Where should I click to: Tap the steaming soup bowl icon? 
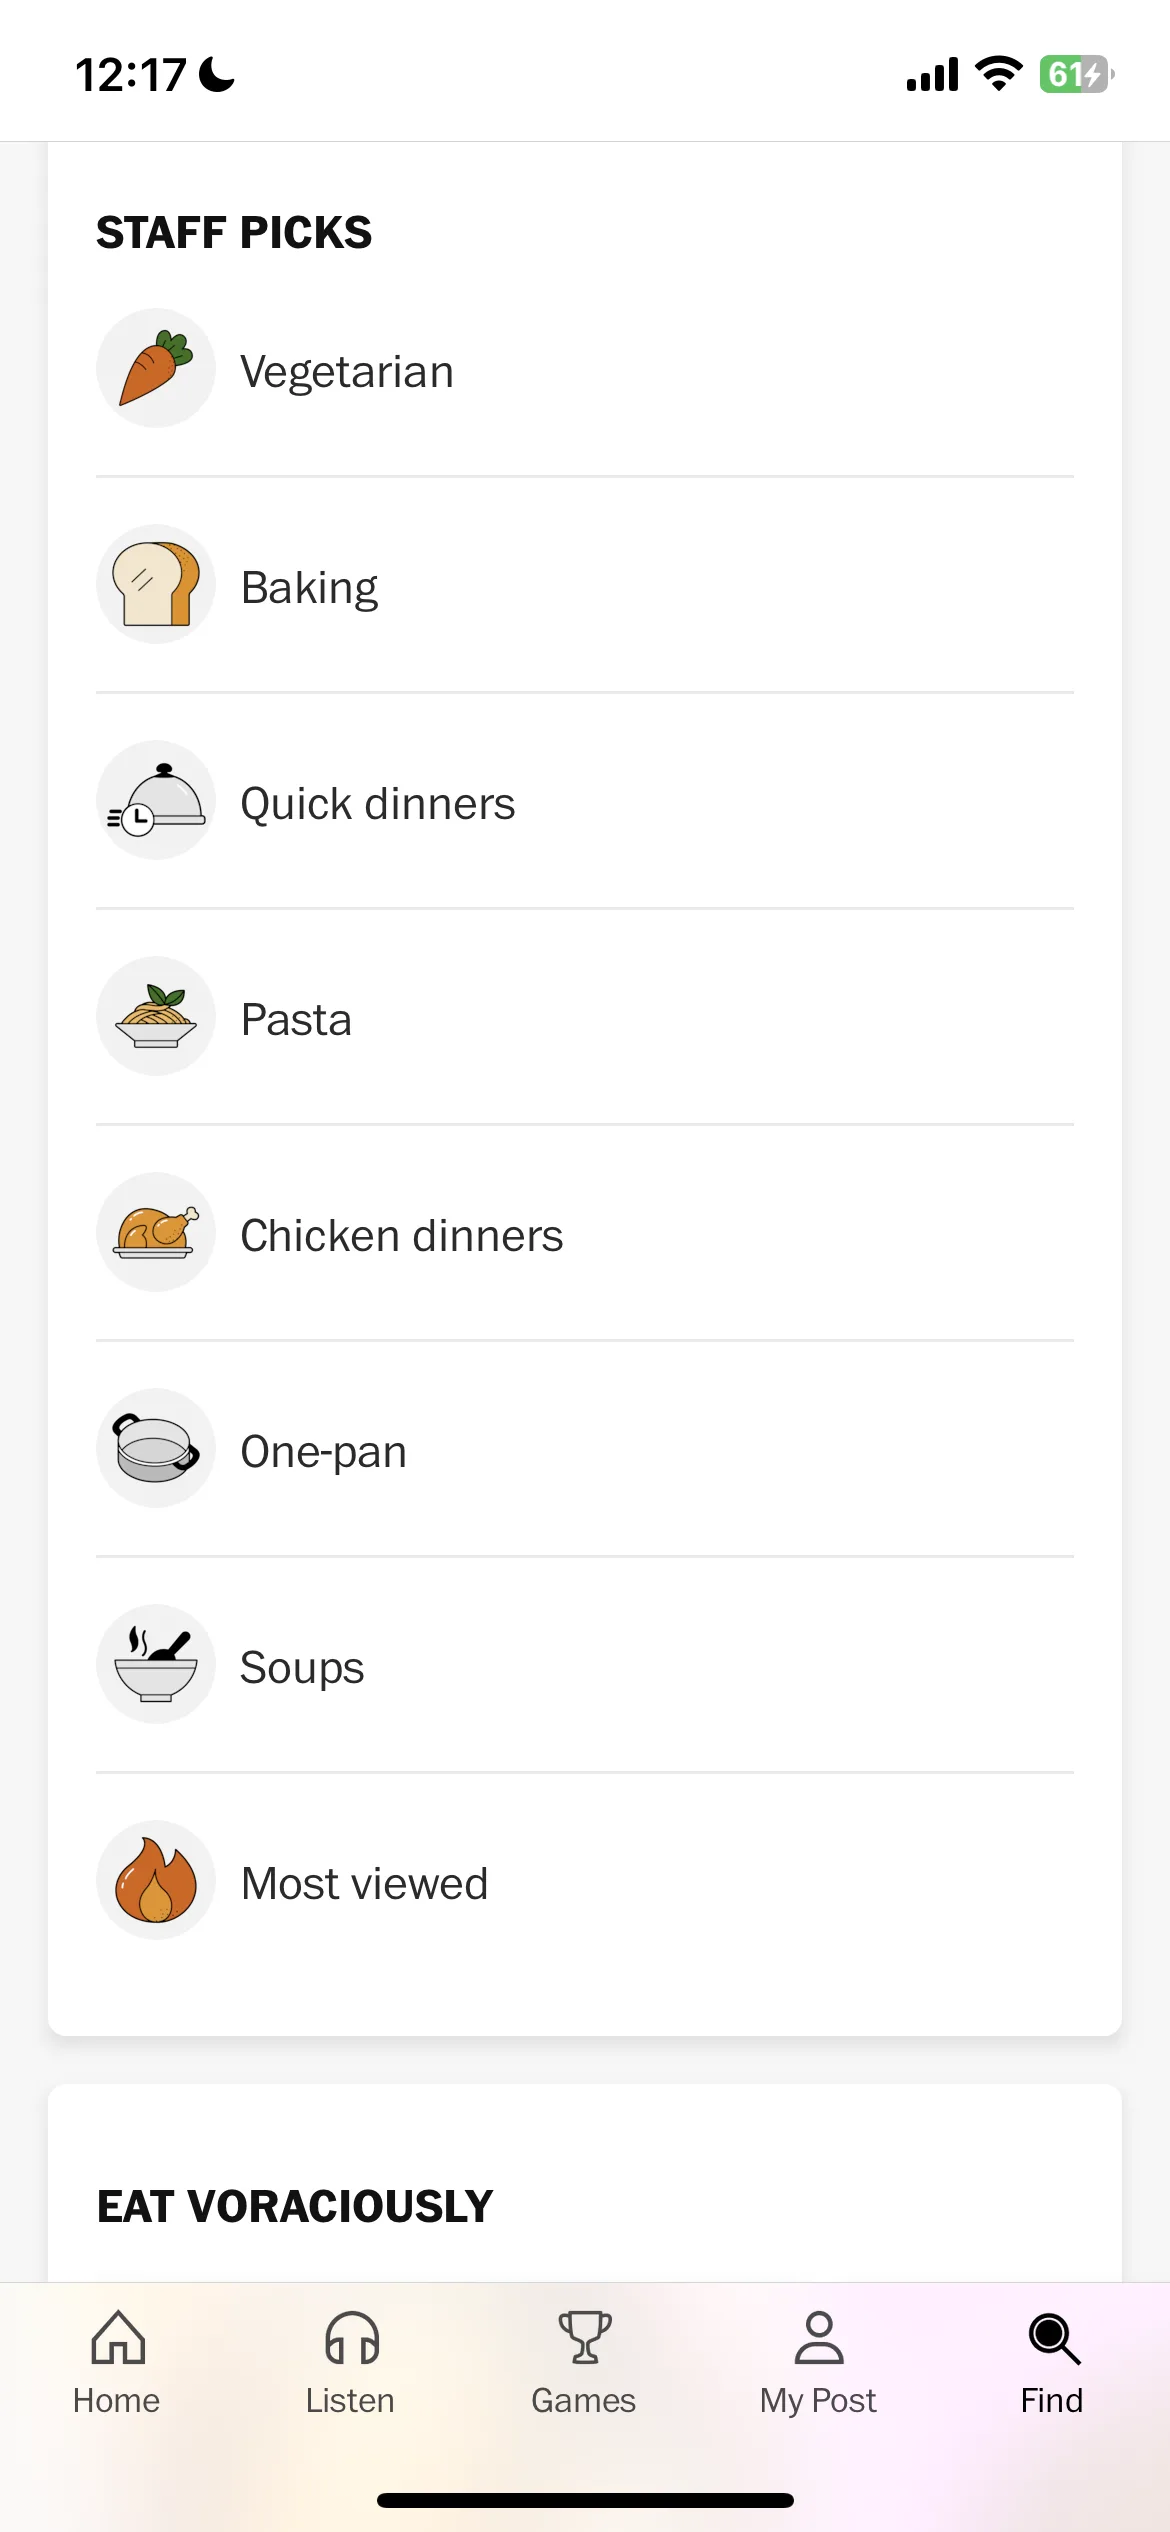click(x=156, y=1664)
